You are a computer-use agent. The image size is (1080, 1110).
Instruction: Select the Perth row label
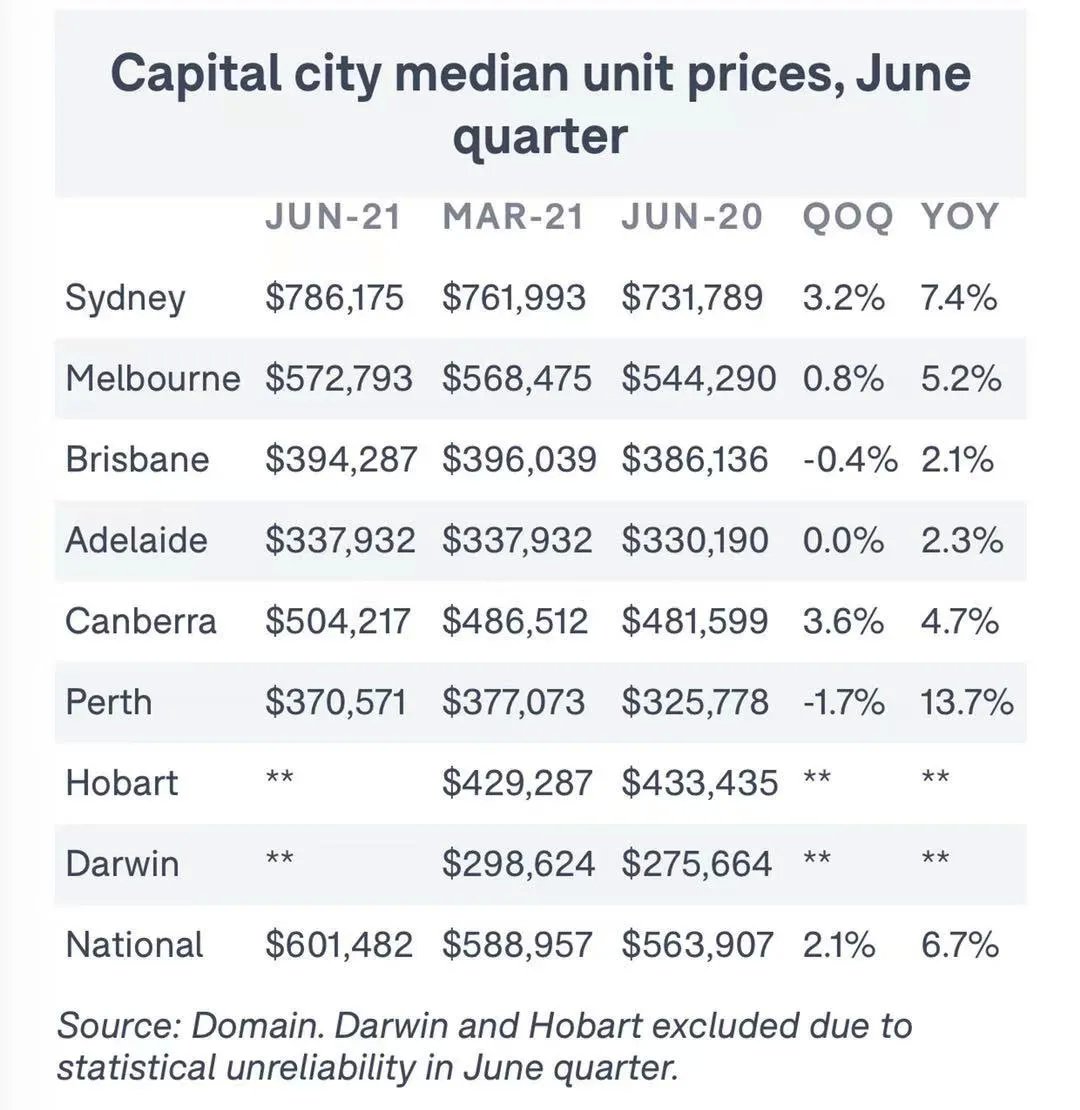109,702
